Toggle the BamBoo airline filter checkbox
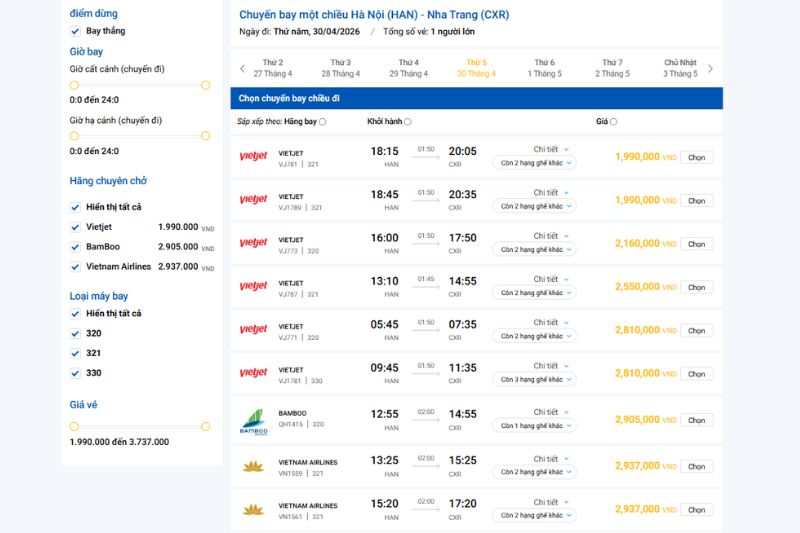Viewport: 800px width, 533px height. 75,247
